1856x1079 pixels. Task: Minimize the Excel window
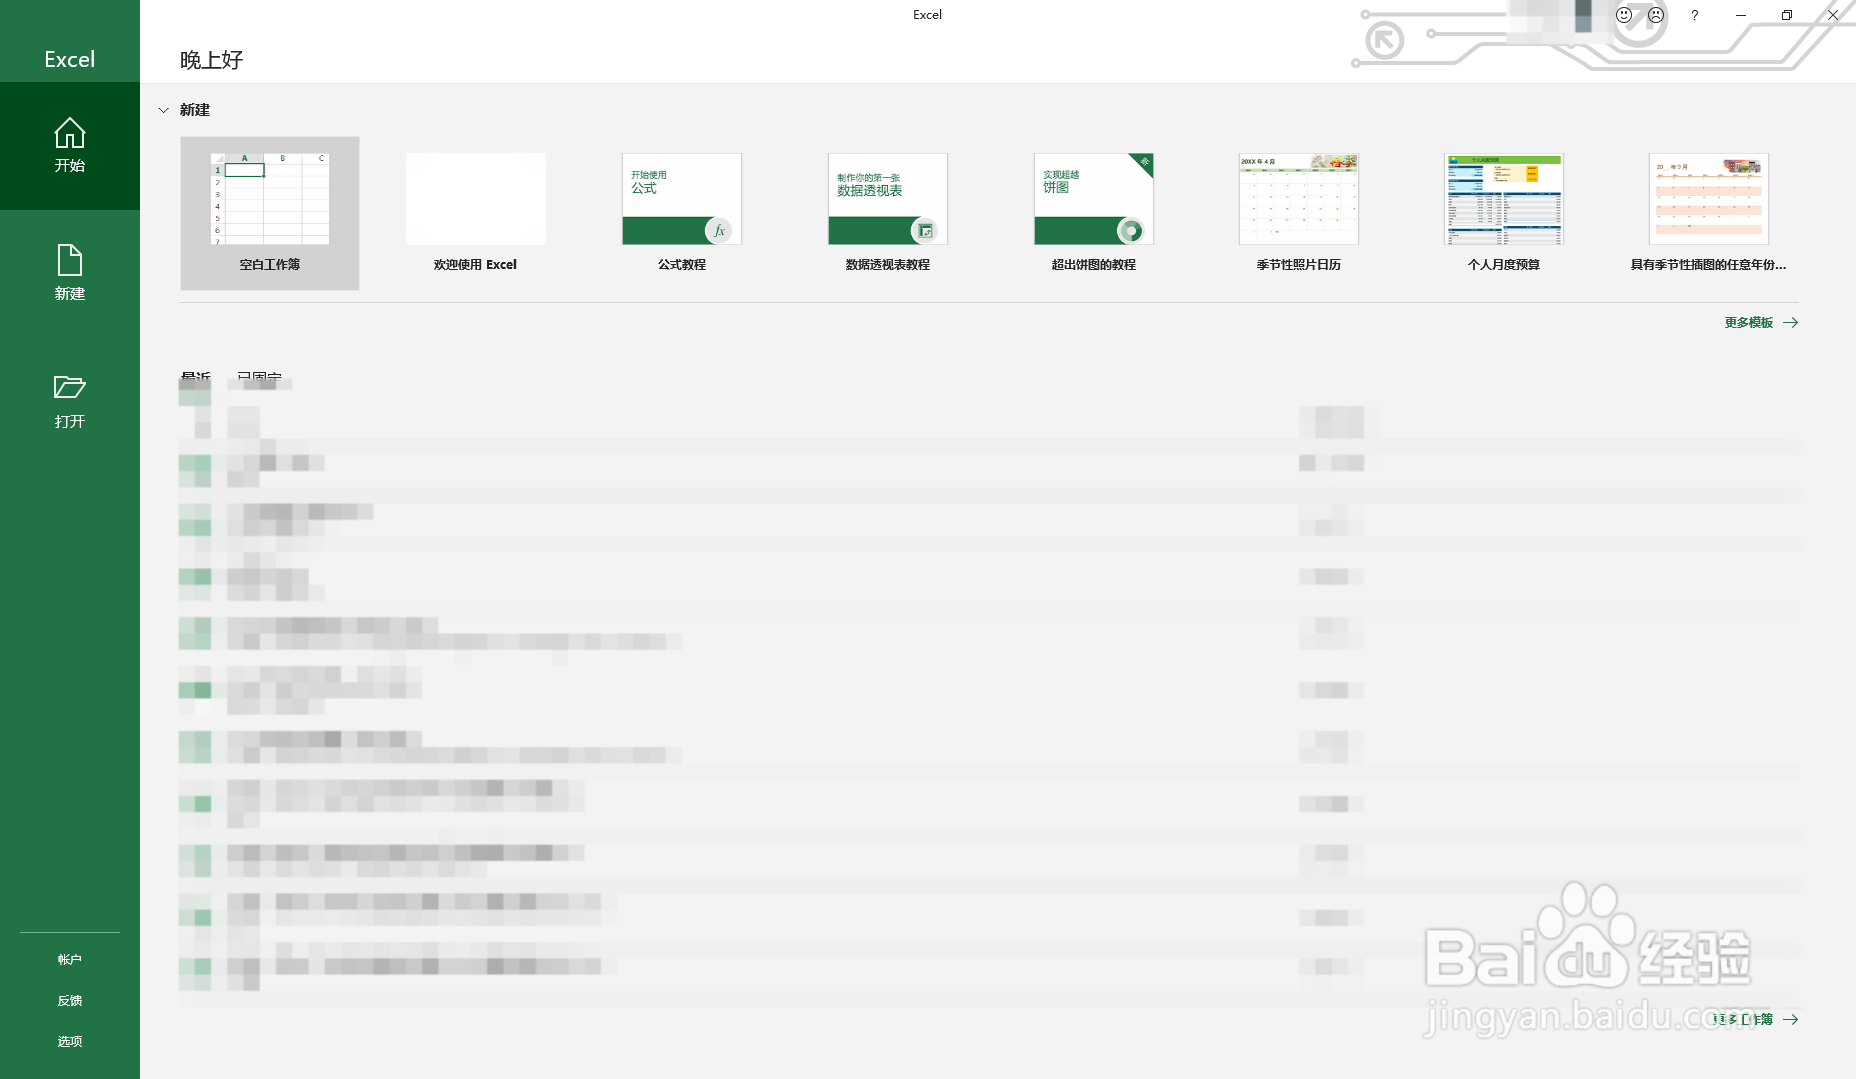(1741, 15)
